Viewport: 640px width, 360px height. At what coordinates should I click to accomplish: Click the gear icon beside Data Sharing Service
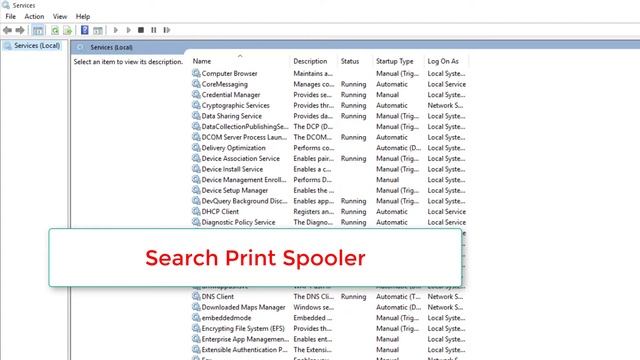(x=196, y=116)
